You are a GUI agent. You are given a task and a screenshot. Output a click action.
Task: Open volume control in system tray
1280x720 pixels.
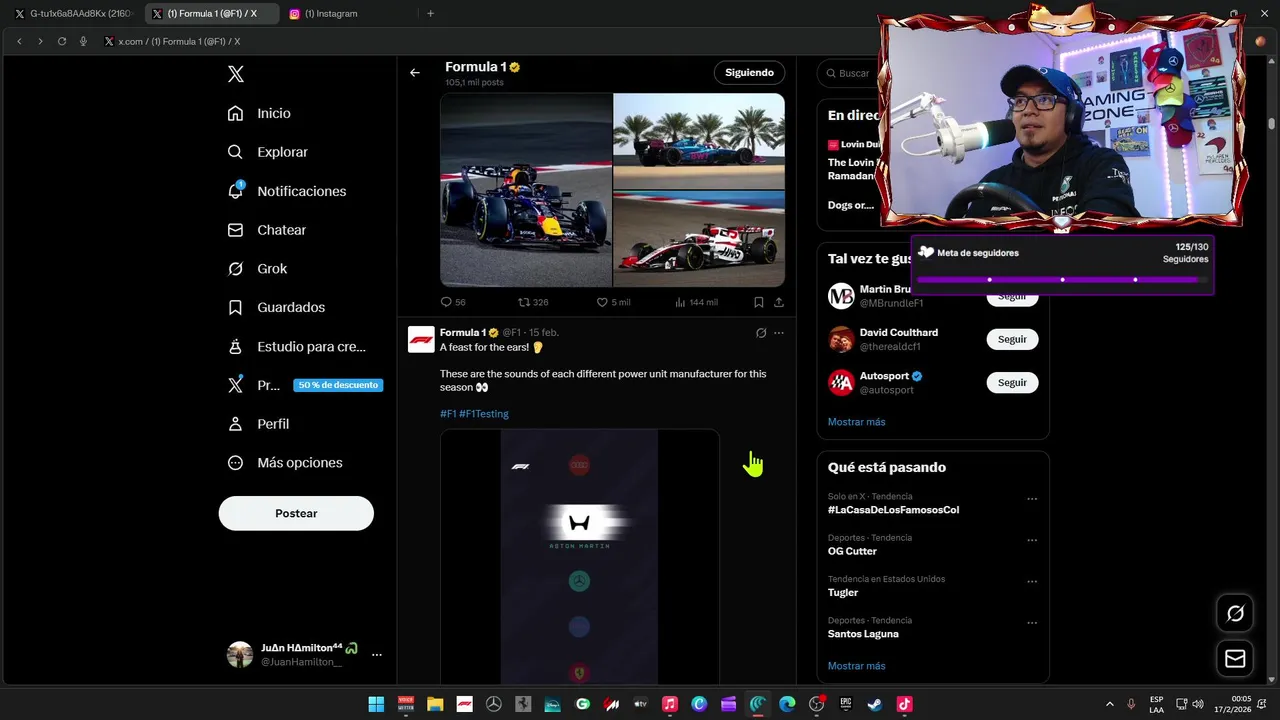click(x=1199, y=704)
